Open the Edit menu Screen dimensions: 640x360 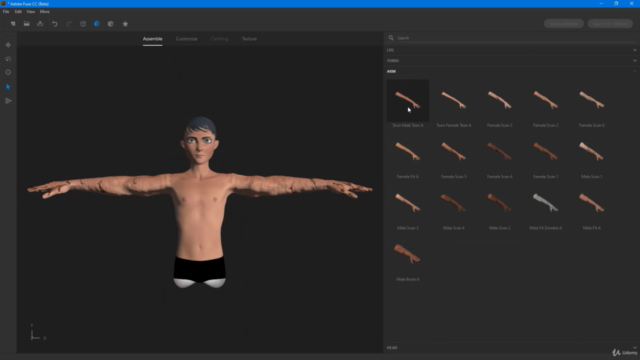pyautogui.click(x=18, y=12)
